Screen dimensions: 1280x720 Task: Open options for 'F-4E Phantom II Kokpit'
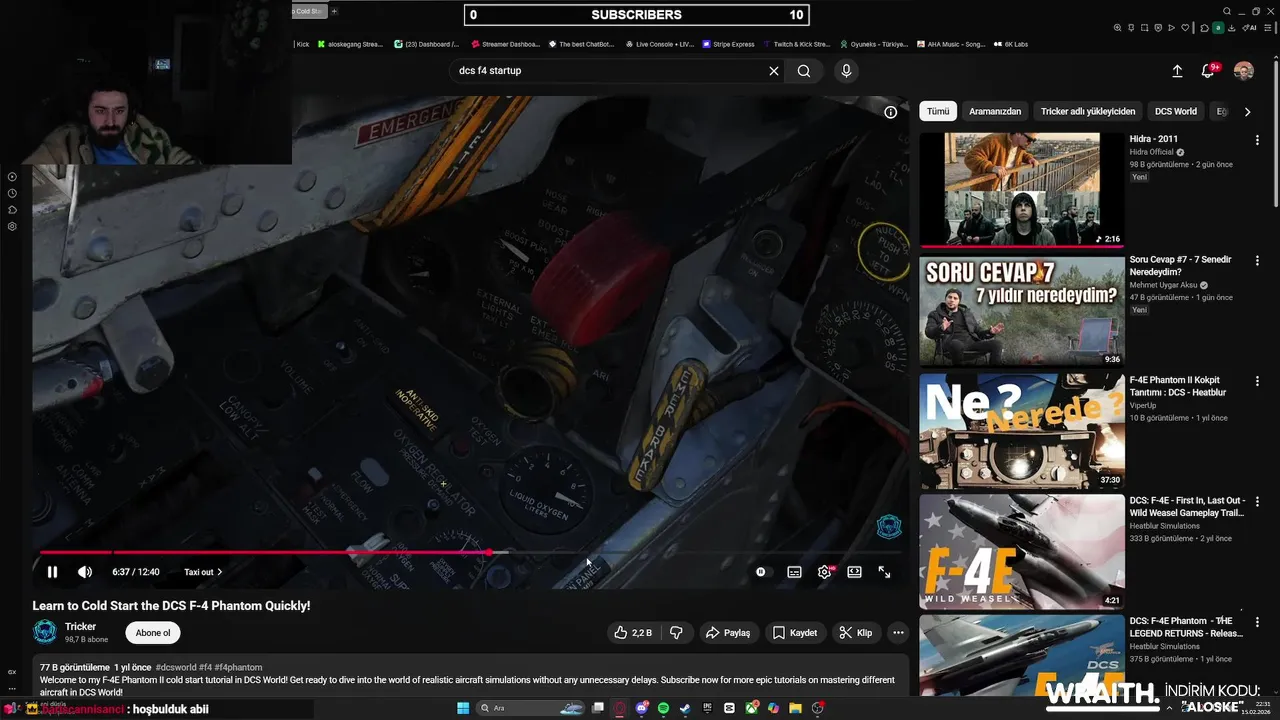(1257, 381)
